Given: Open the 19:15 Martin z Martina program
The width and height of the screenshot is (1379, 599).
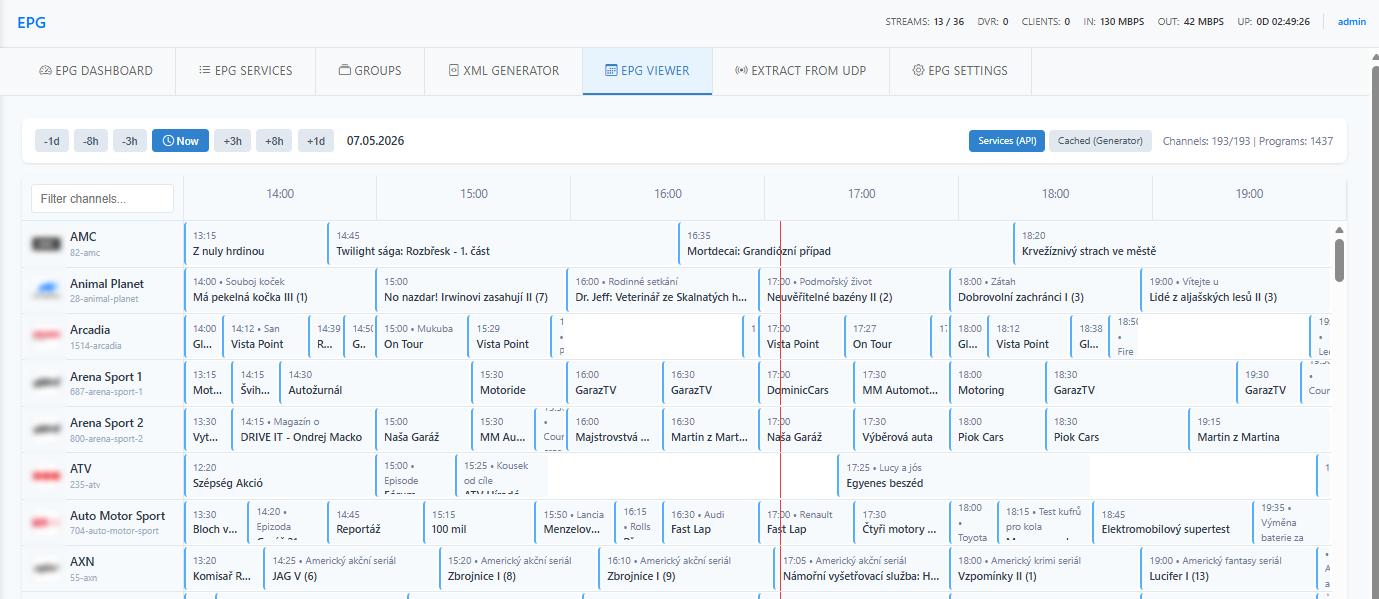Looking at the screenshot, I should pos(1260,430).
